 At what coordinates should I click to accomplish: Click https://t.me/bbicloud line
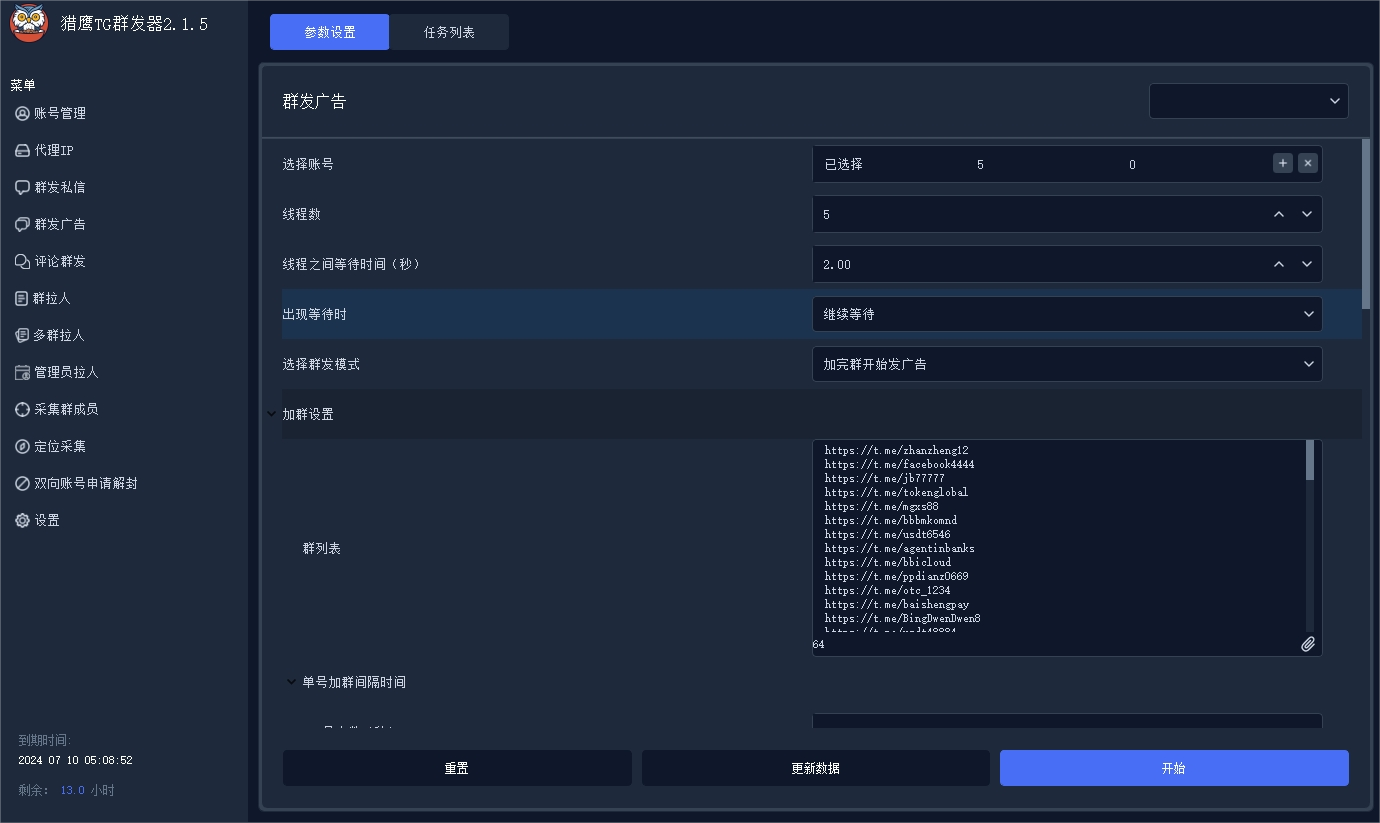tap(887, 562)
